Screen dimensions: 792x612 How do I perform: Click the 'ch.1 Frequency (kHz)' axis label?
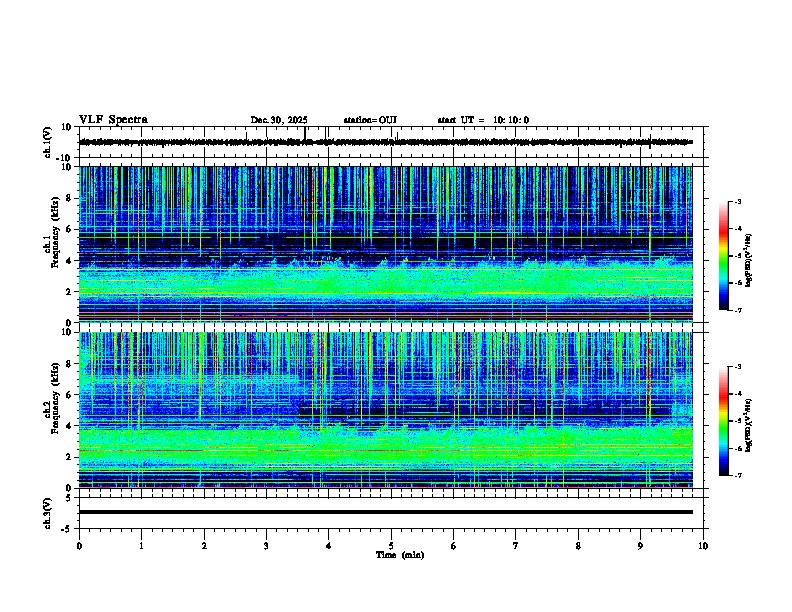tap(51, 232)
